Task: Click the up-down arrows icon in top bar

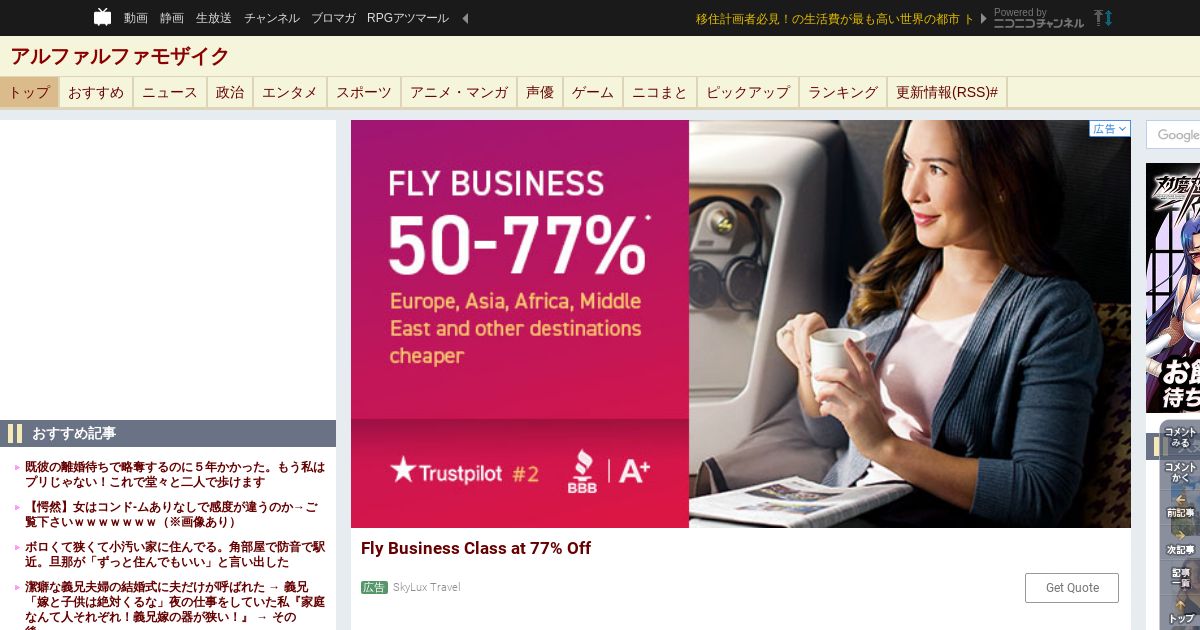Action: [1103, 18]
